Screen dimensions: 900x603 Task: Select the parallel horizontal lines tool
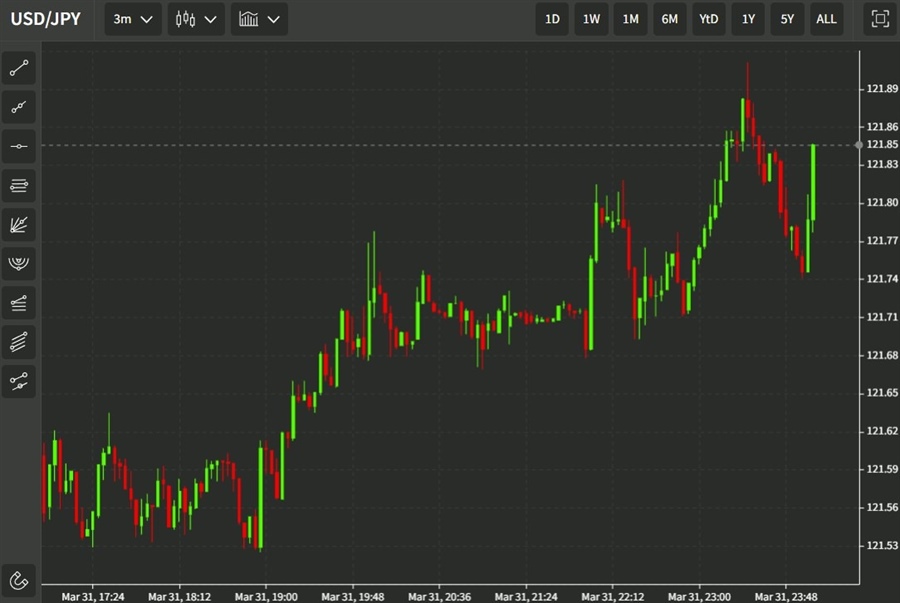tap(18, 185)
